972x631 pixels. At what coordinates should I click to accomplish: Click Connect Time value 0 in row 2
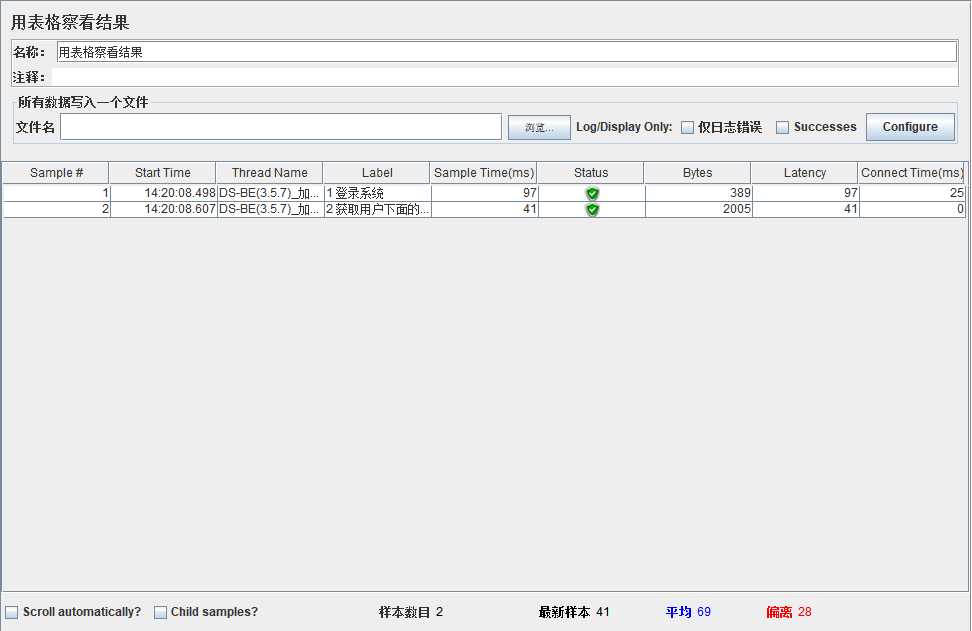[912, 210]
